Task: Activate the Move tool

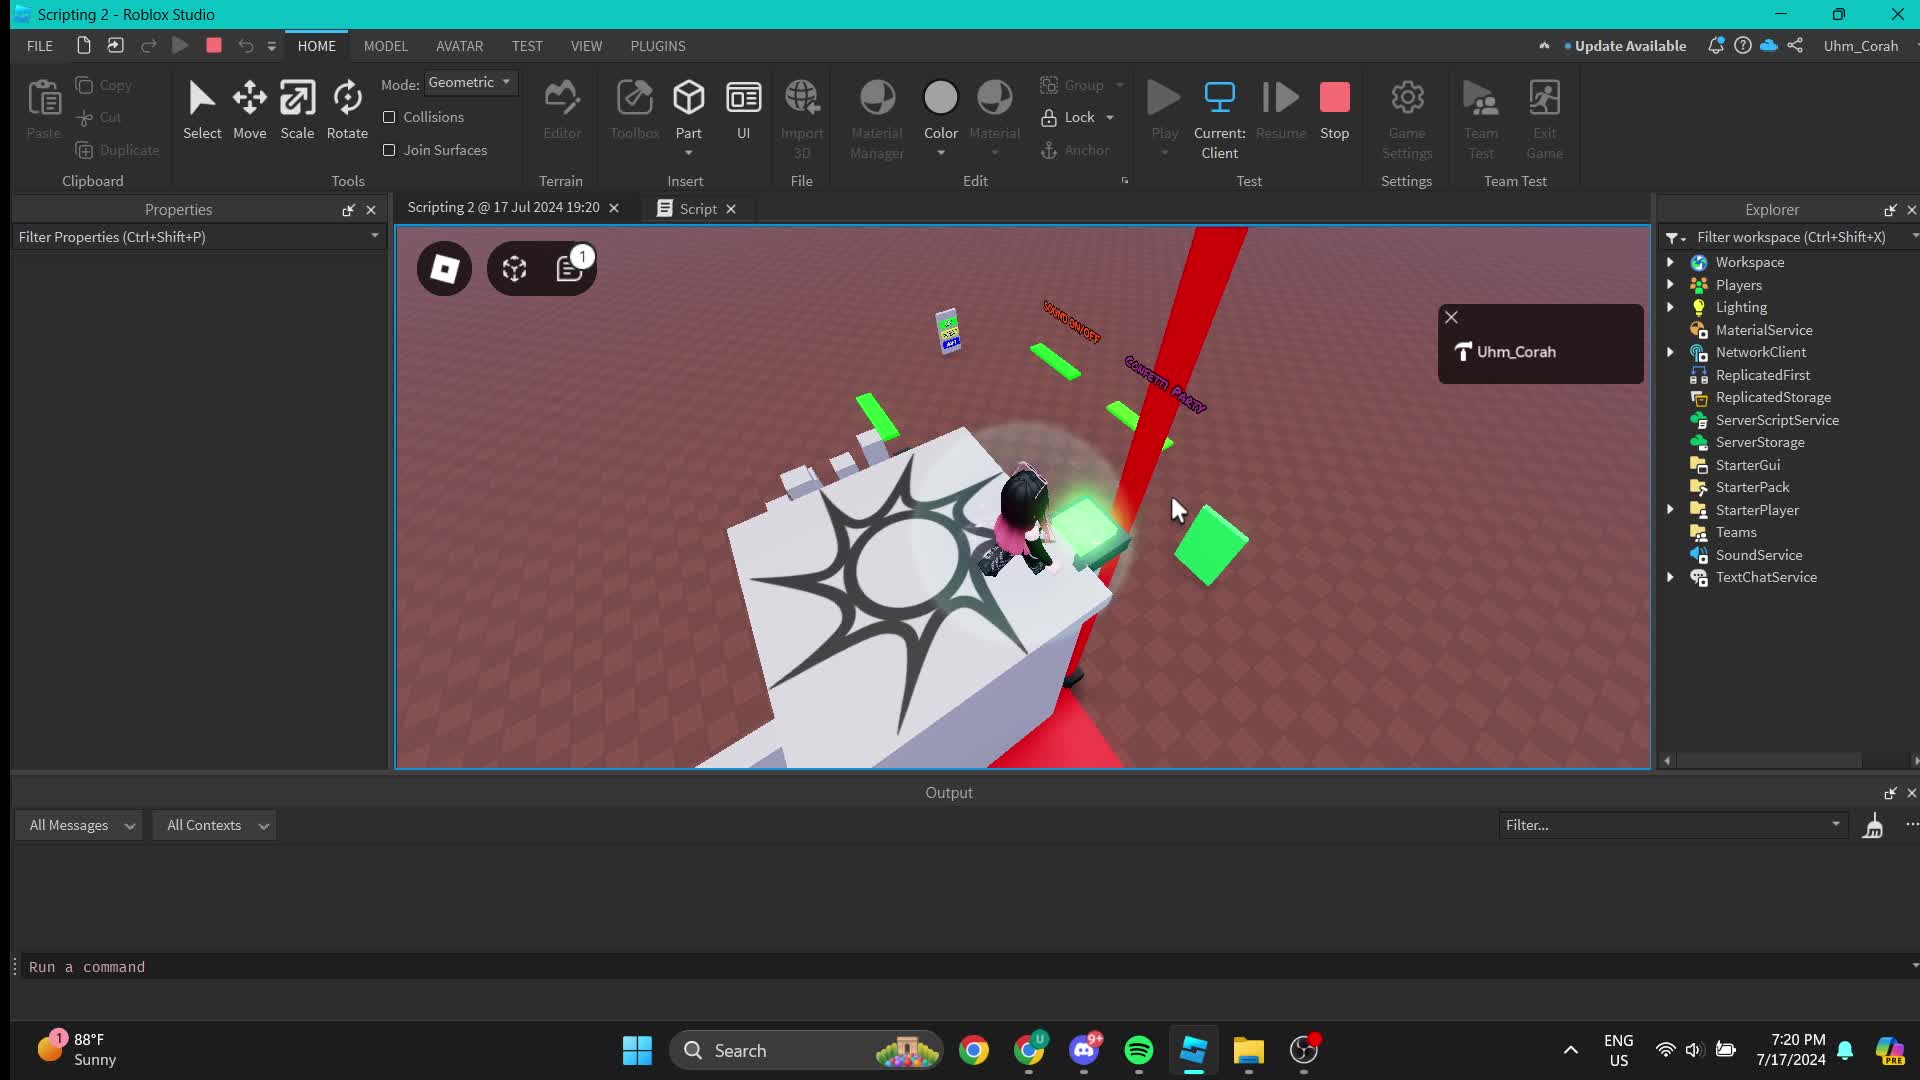Action: point(249,110)
